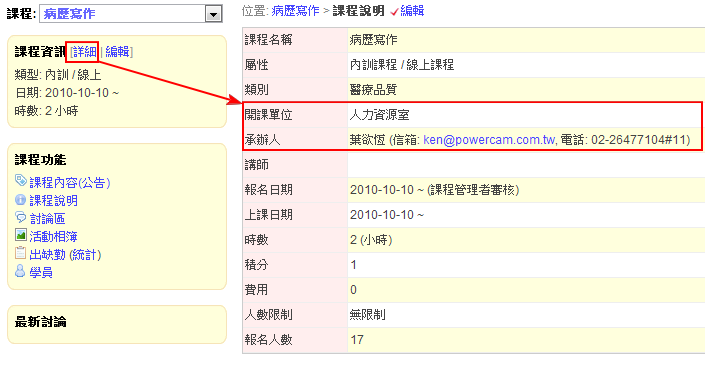This screenshot has height=365, width=705.
Task: Click the clipboard icon beside 出缺勤
Action: click(20, 253)
